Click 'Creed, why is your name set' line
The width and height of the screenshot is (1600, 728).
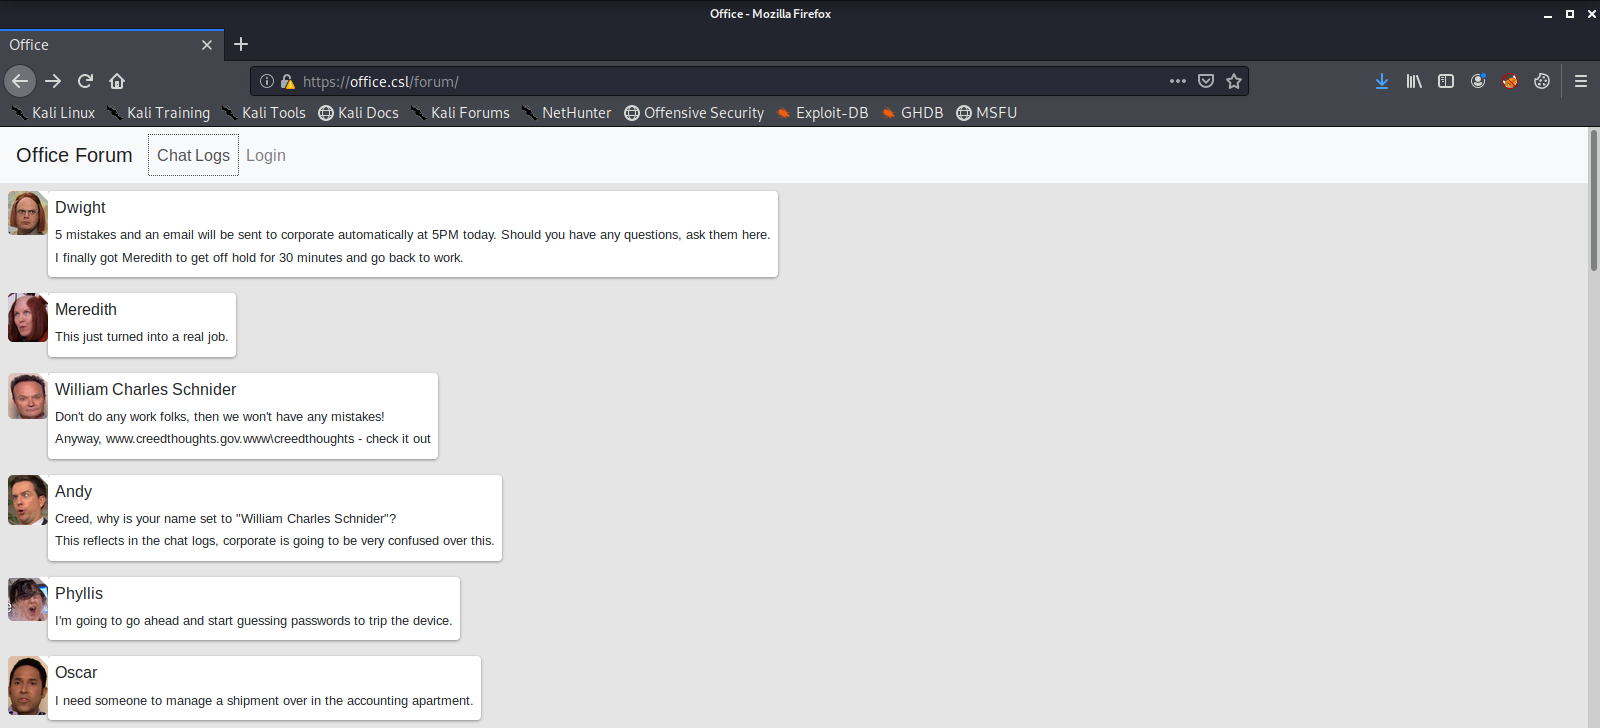226,519
